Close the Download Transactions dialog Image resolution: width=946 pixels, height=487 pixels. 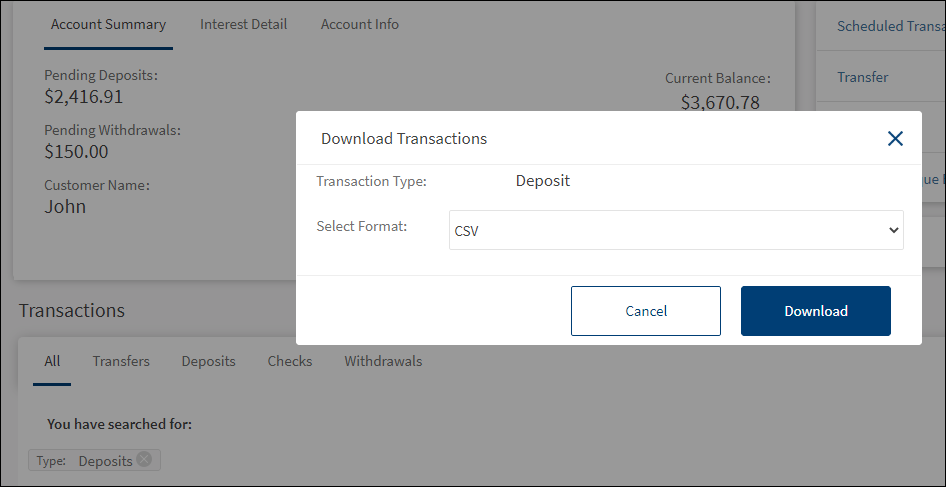coord(895,139)
